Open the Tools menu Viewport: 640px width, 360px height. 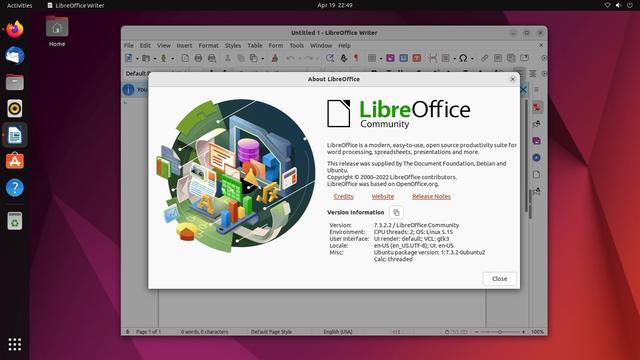pyautogui.click(x=297, y=46)
